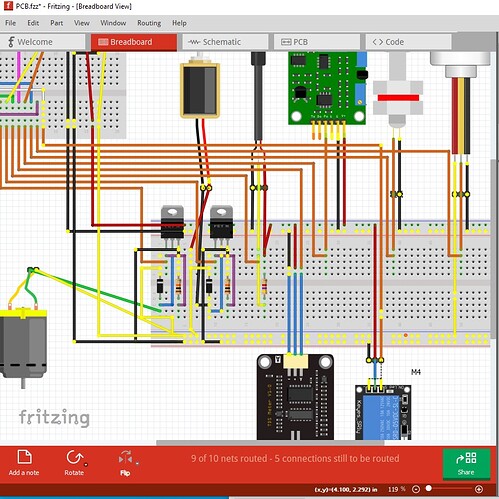The image size is (499, 499).
Task: Select the resistor beside the right MOSFET
Action: [x=228, y=286]
